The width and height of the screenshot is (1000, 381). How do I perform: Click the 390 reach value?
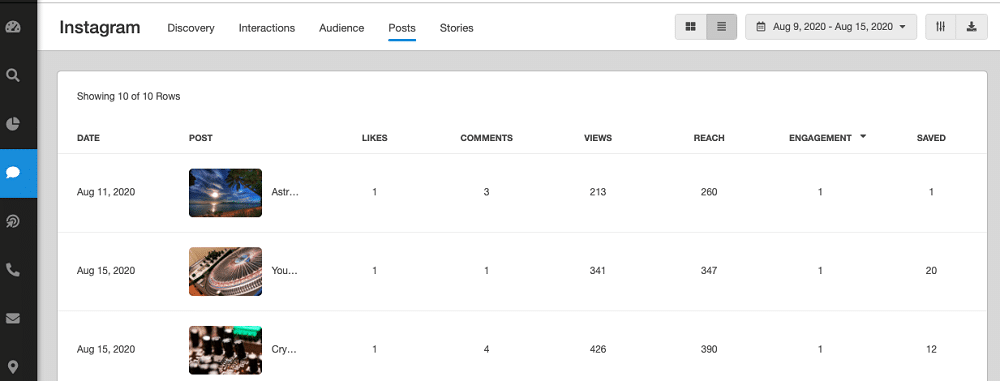pos(709,350)
